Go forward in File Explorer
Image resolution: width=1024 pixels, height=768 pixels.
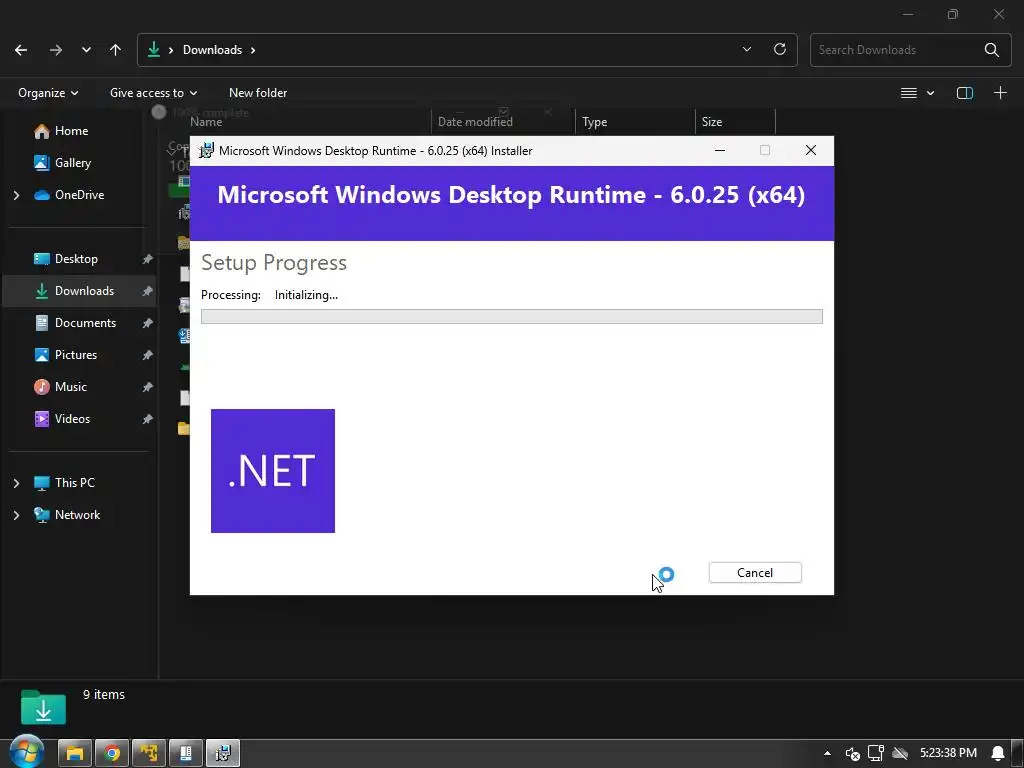click(56, 50)
